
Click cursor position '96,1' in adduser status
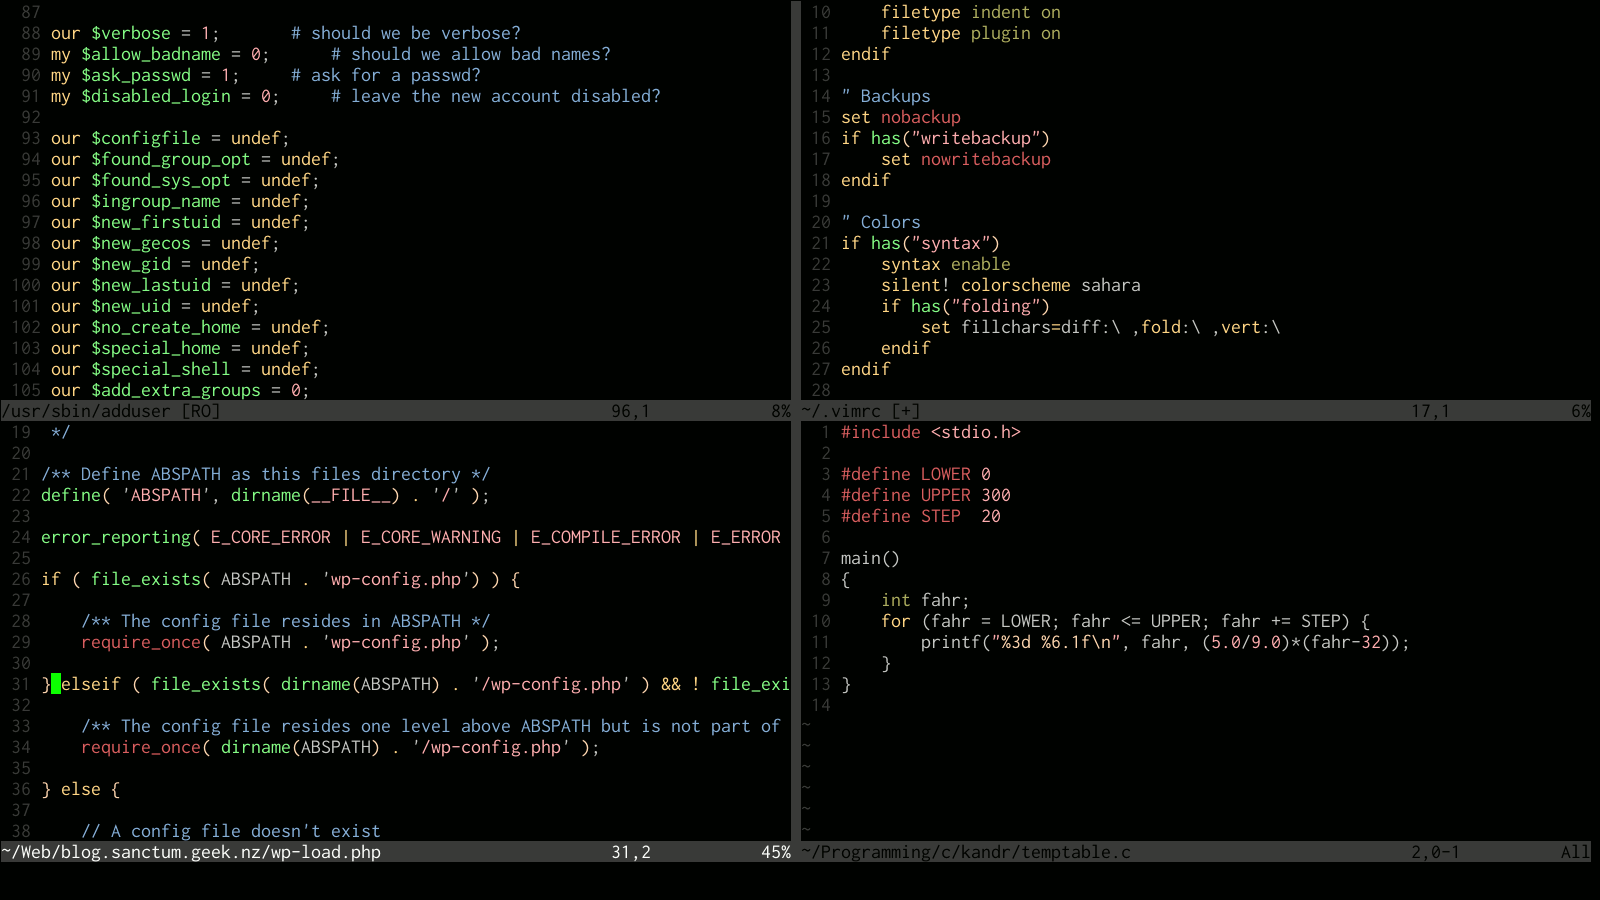point(630,411)
